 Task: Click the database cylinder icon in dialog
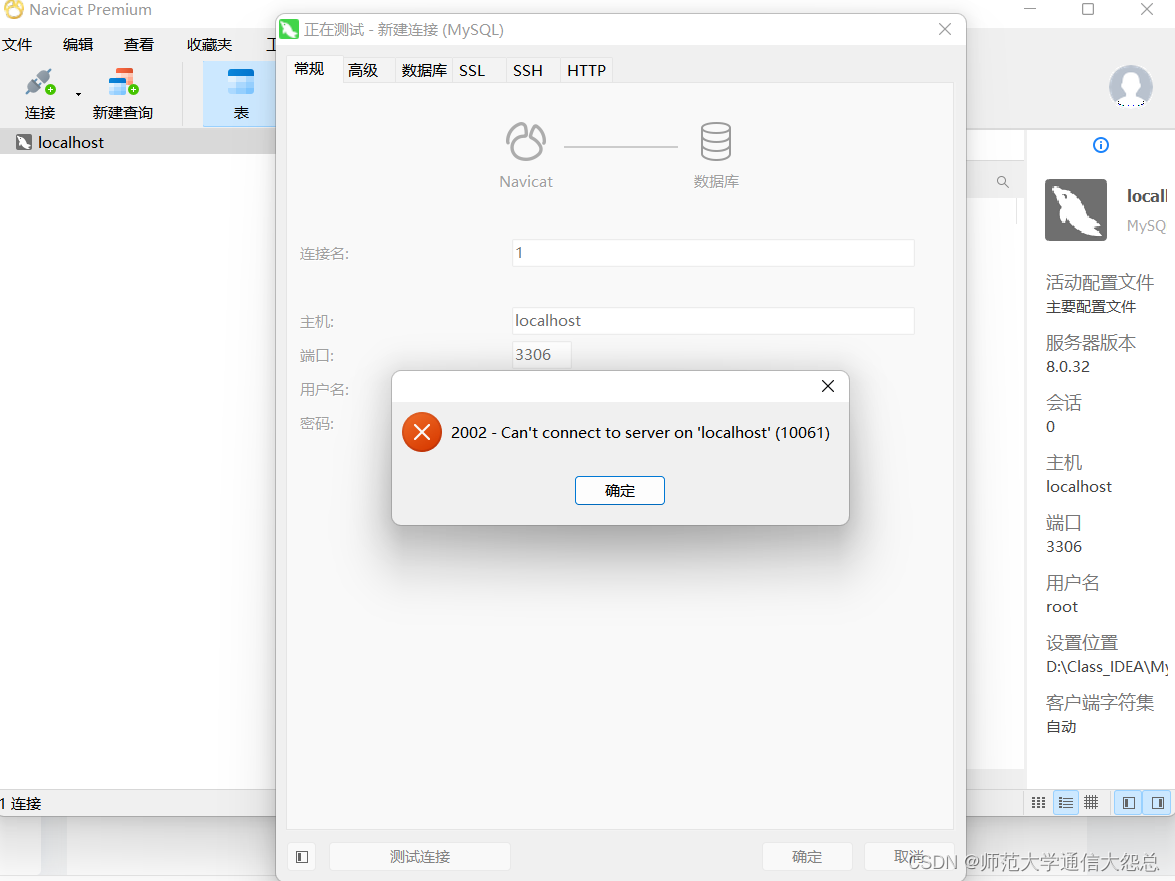(x=716, y=141)
